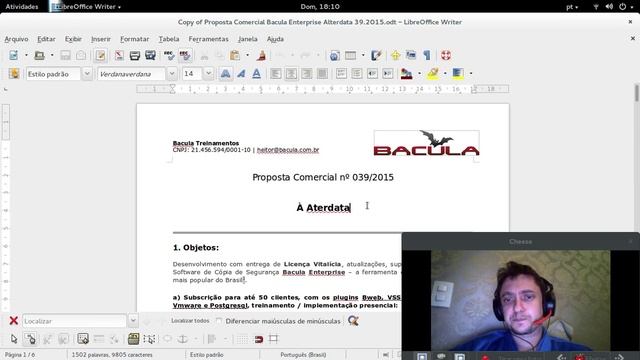Toggle Edit Mode on the standard toolbar
640x360 pixels.
tap(100, 55)
